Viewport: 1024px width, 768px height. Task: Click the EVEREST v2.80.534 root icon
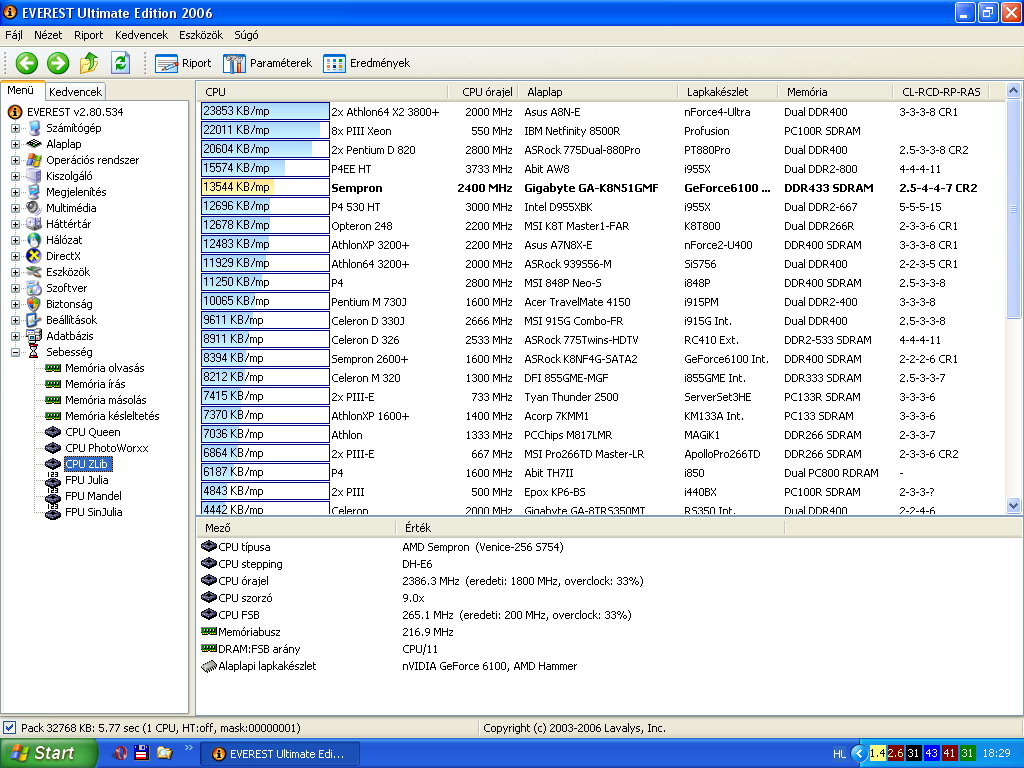pyautogui.click(x=15, y=112)
